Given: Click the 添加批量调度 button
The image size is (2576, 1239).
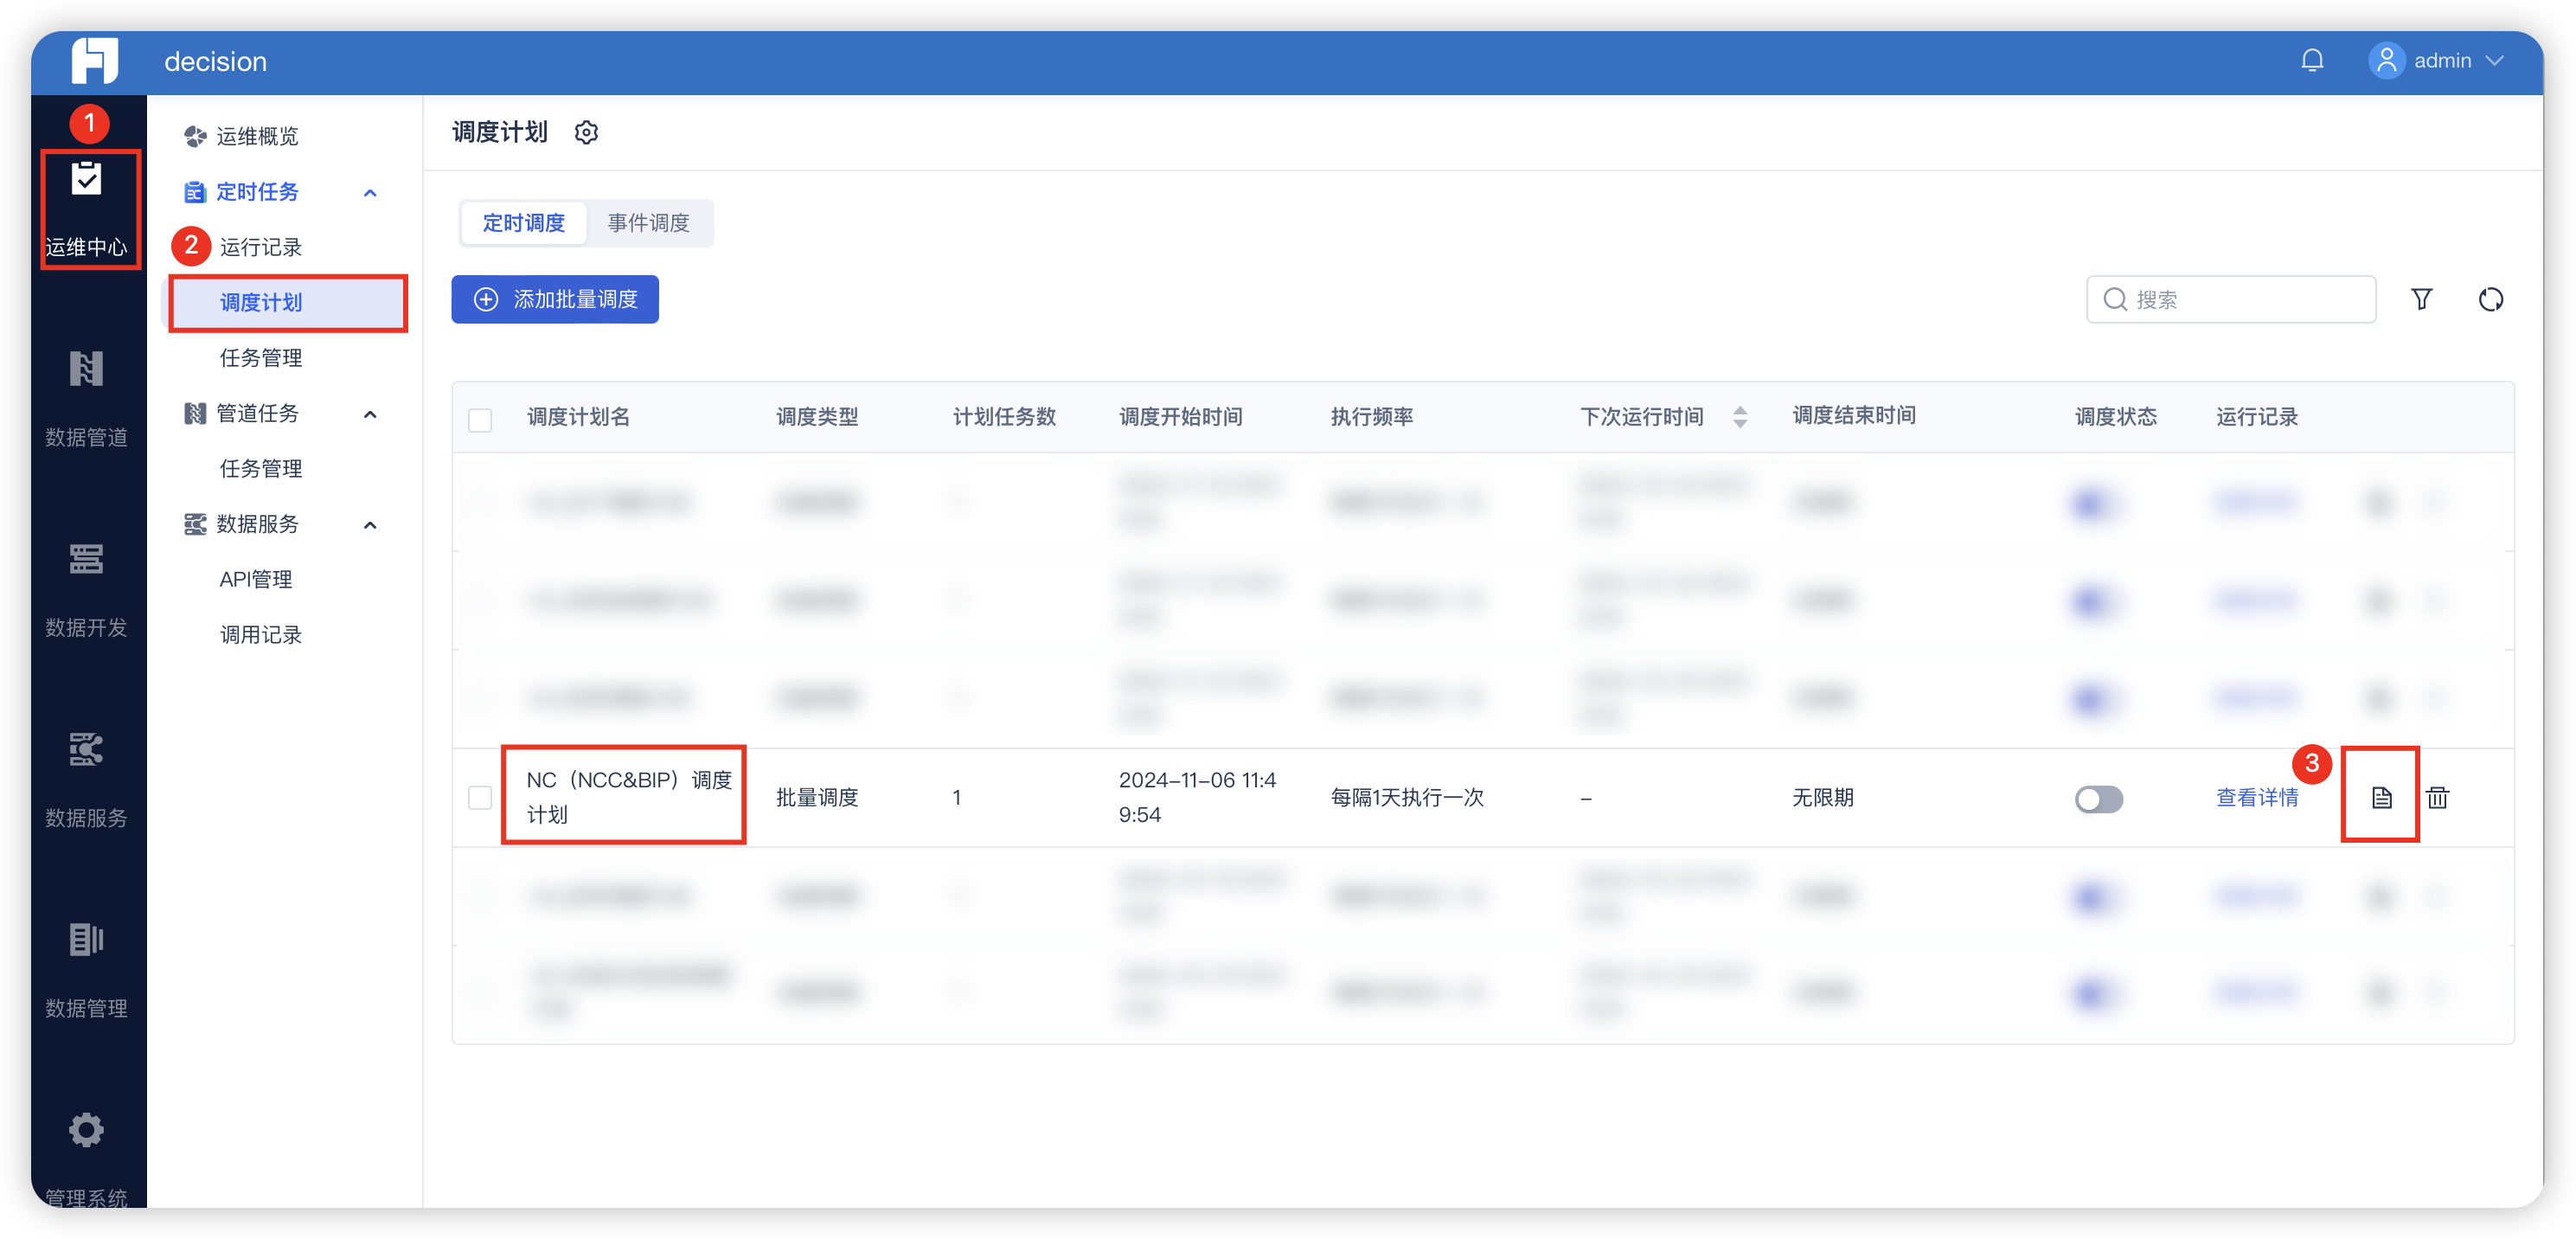Looking at the screenshot, I should click(x=555, y=299).
